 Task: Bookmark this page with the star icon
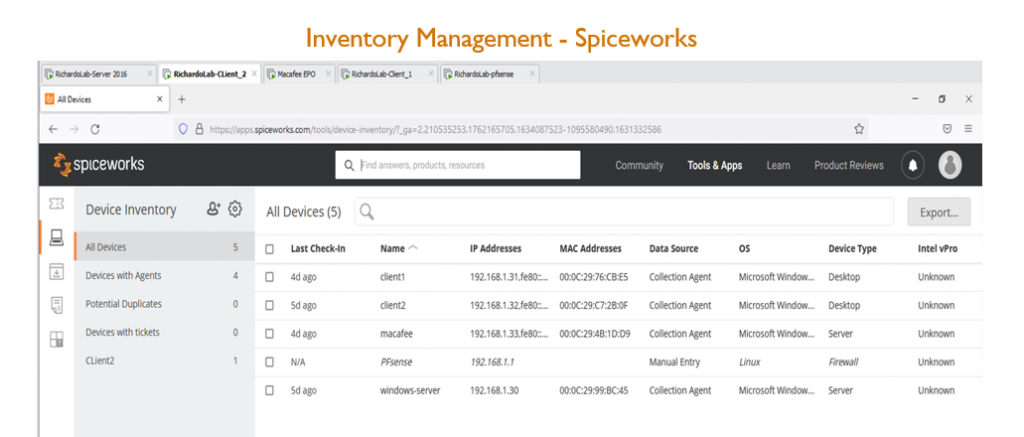tap(859, 129)
